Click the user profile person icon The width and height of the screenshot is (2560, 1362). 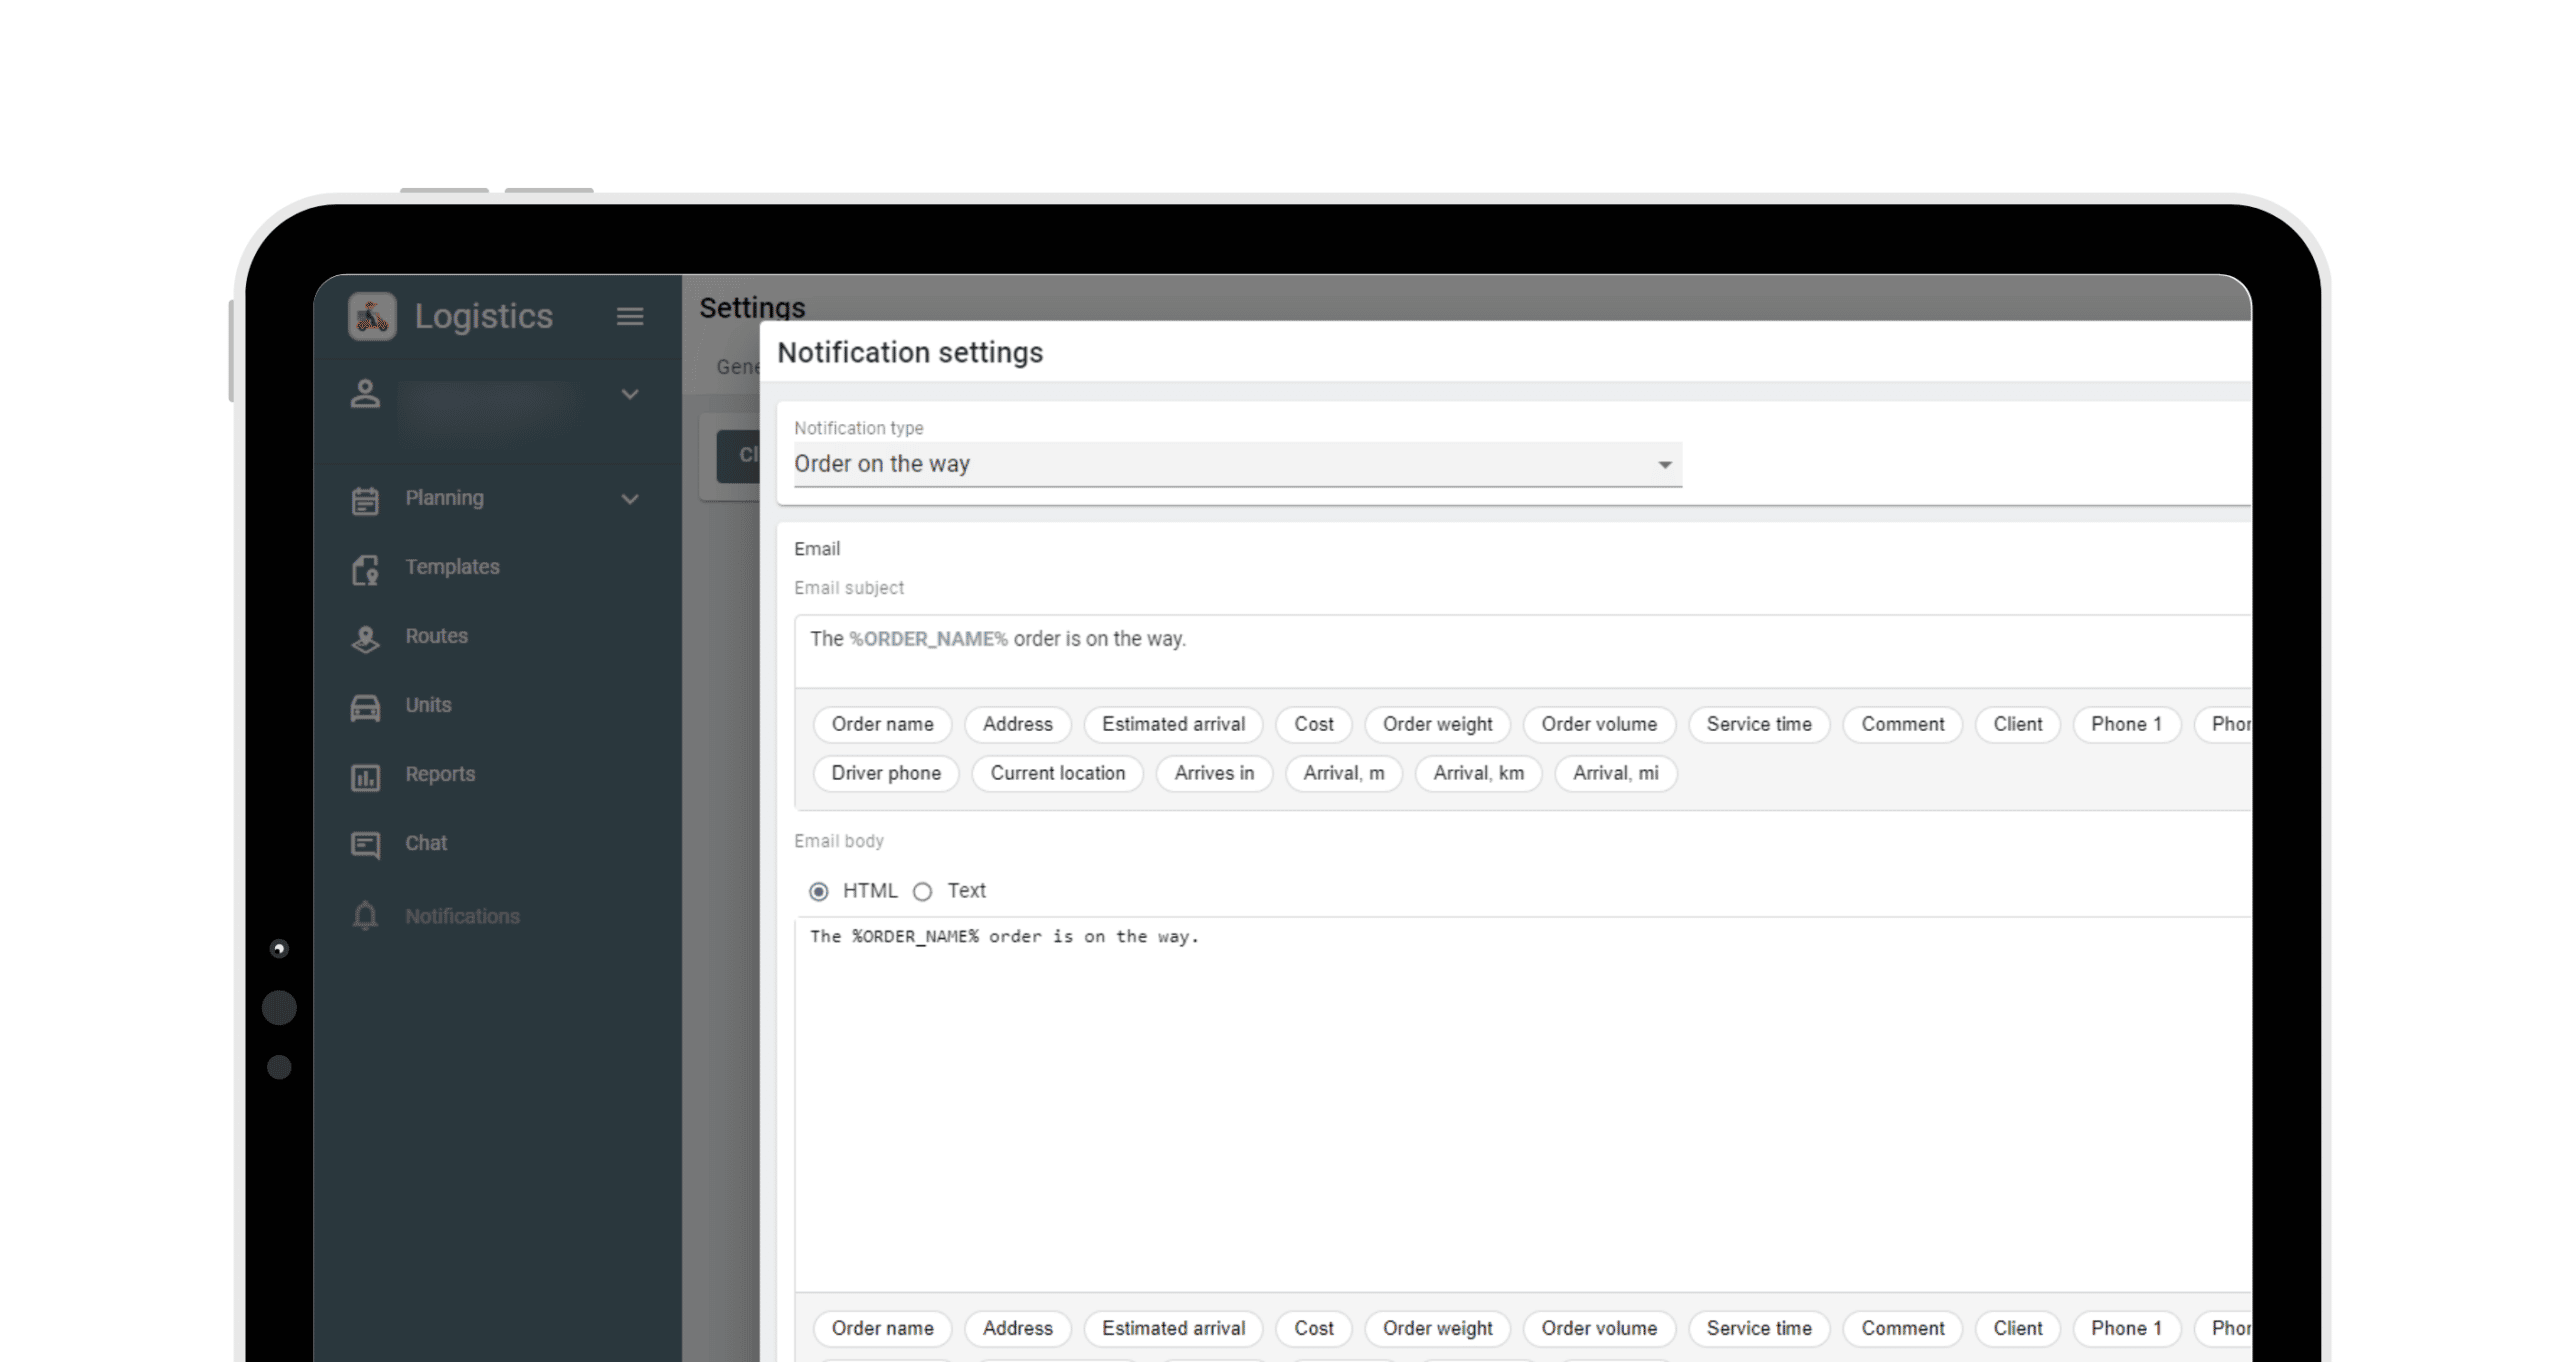tap(365, 394)
